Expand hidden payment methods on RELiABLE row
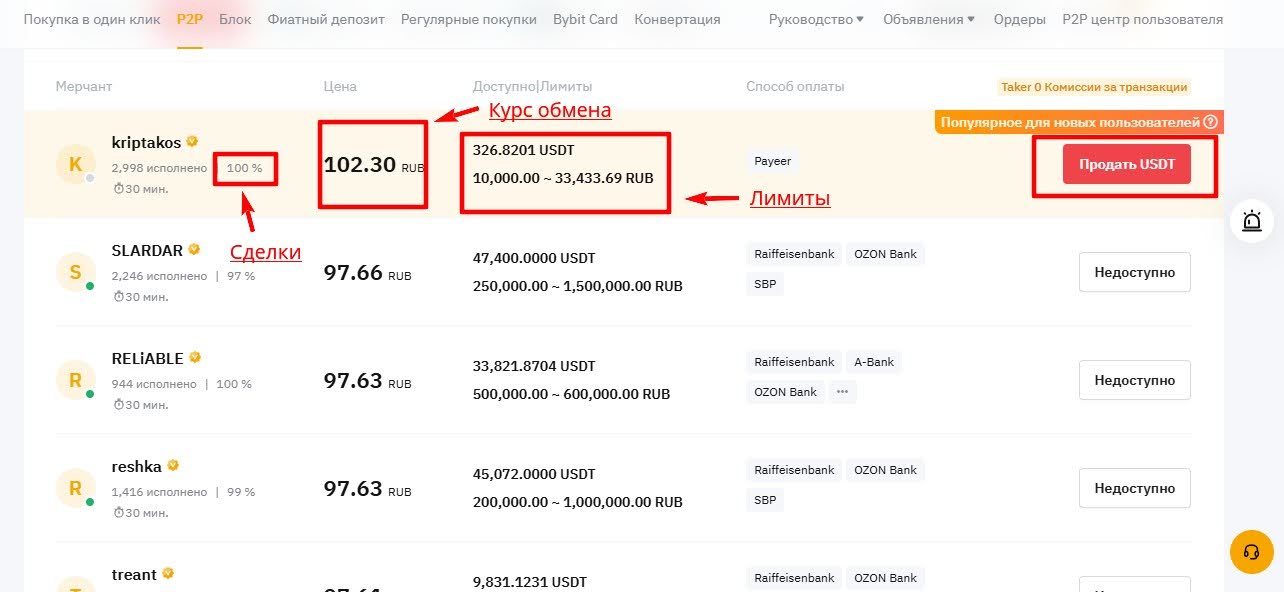This screenshot has height=592, width=1284. point(842,392)
